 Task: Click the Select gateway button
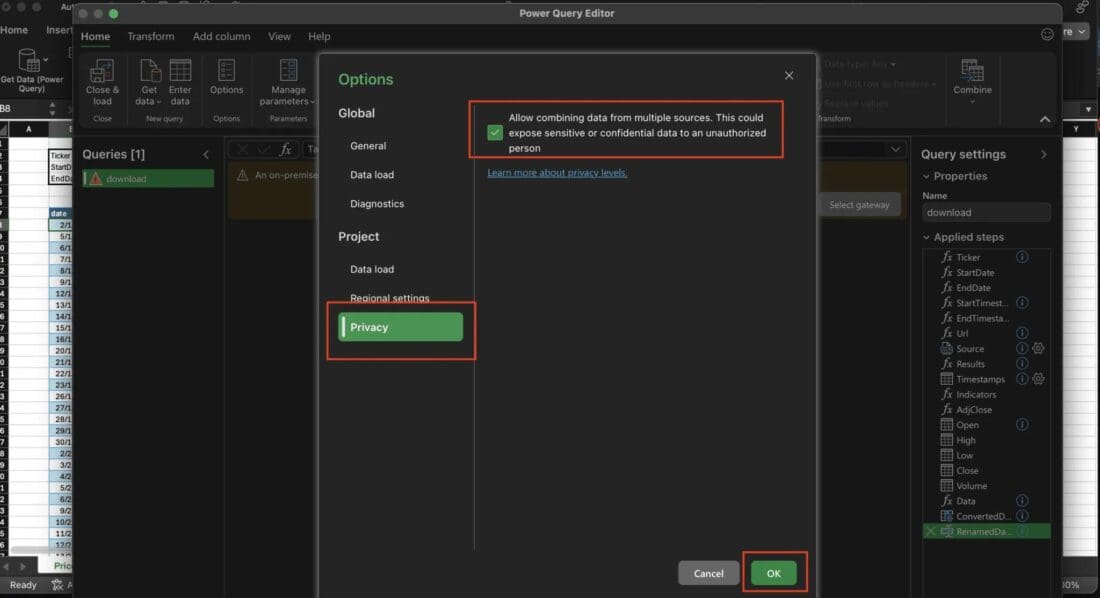point(859,205)
